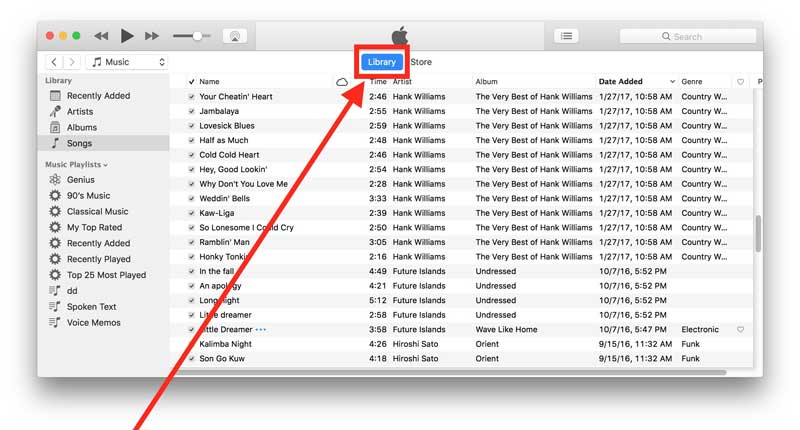Screen dimensions: 800x430
Task: Open the Spoken Text playlist
Action: [x=91, y=307]
